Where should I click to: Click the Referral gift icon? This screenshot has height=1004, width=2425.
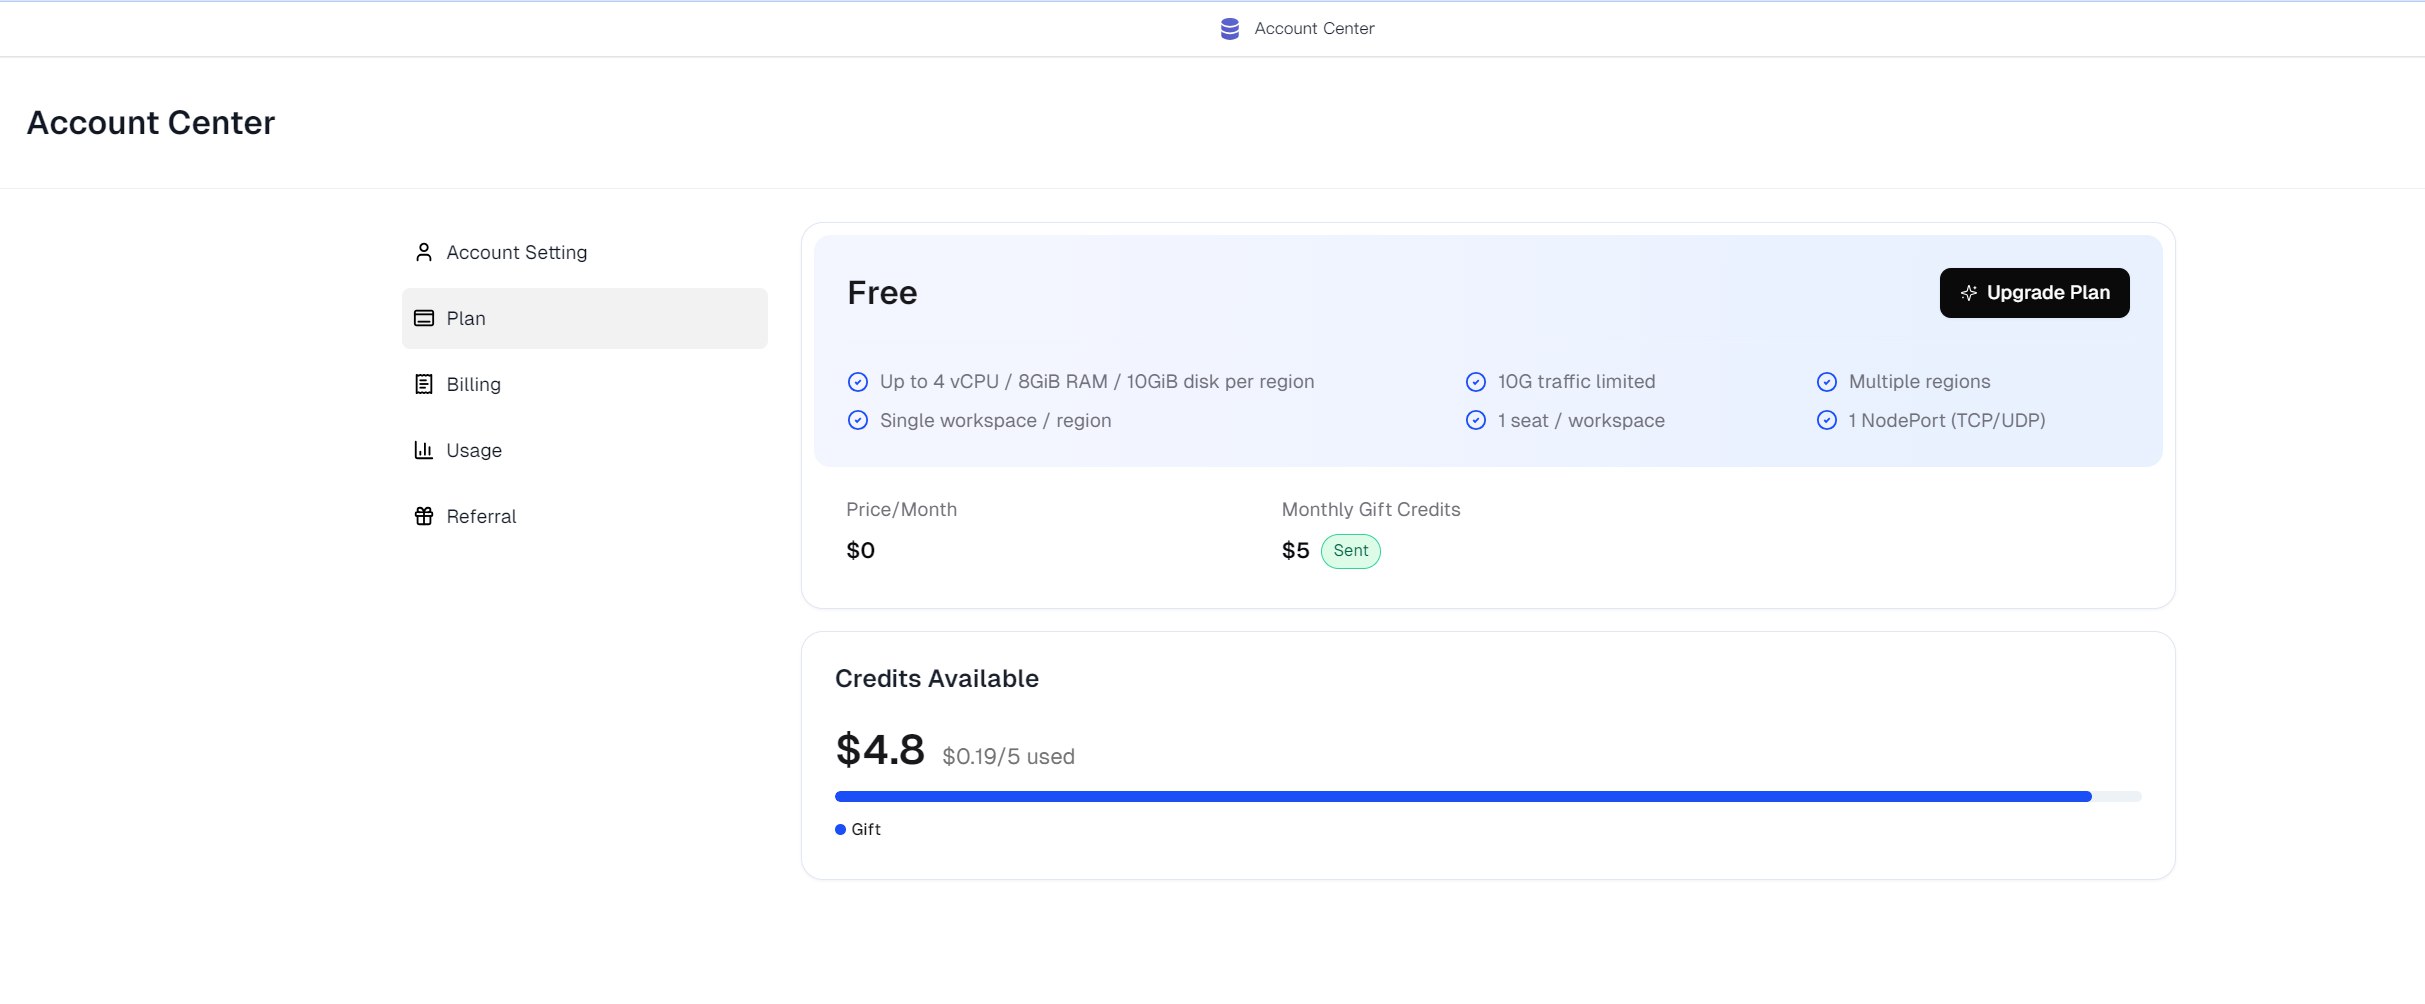point(424,516)
